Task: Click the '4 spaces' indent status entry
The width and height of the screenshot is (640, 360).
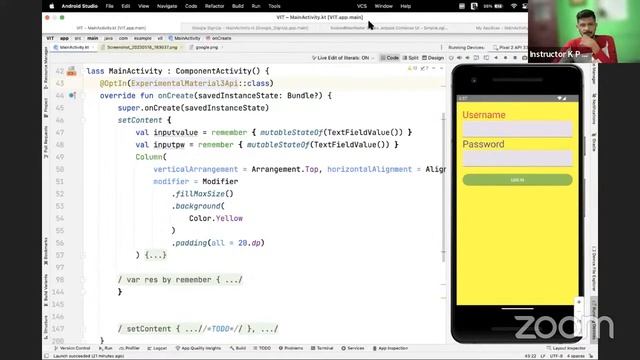Action: [x=576, y=356]
